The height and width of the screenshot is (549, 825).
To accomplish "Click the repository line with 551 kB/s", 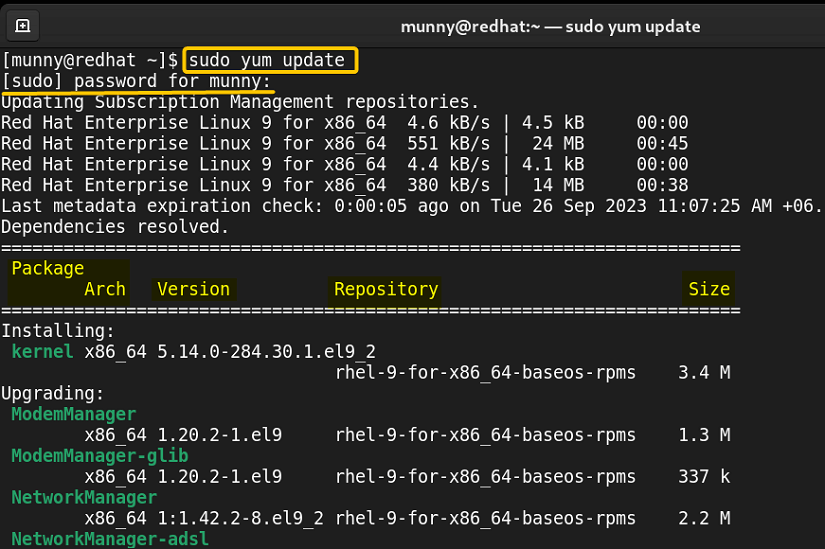I will 345,143.
